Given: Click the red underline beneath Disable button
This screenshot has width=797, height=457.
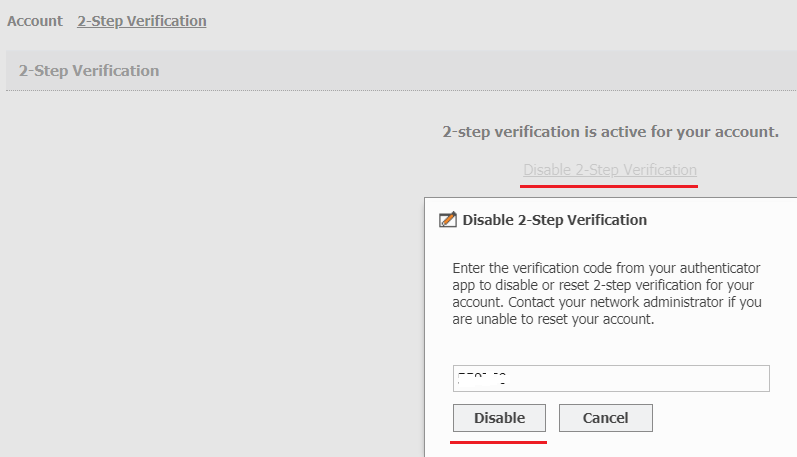Looking at the screenshot, I should point(498,442).
